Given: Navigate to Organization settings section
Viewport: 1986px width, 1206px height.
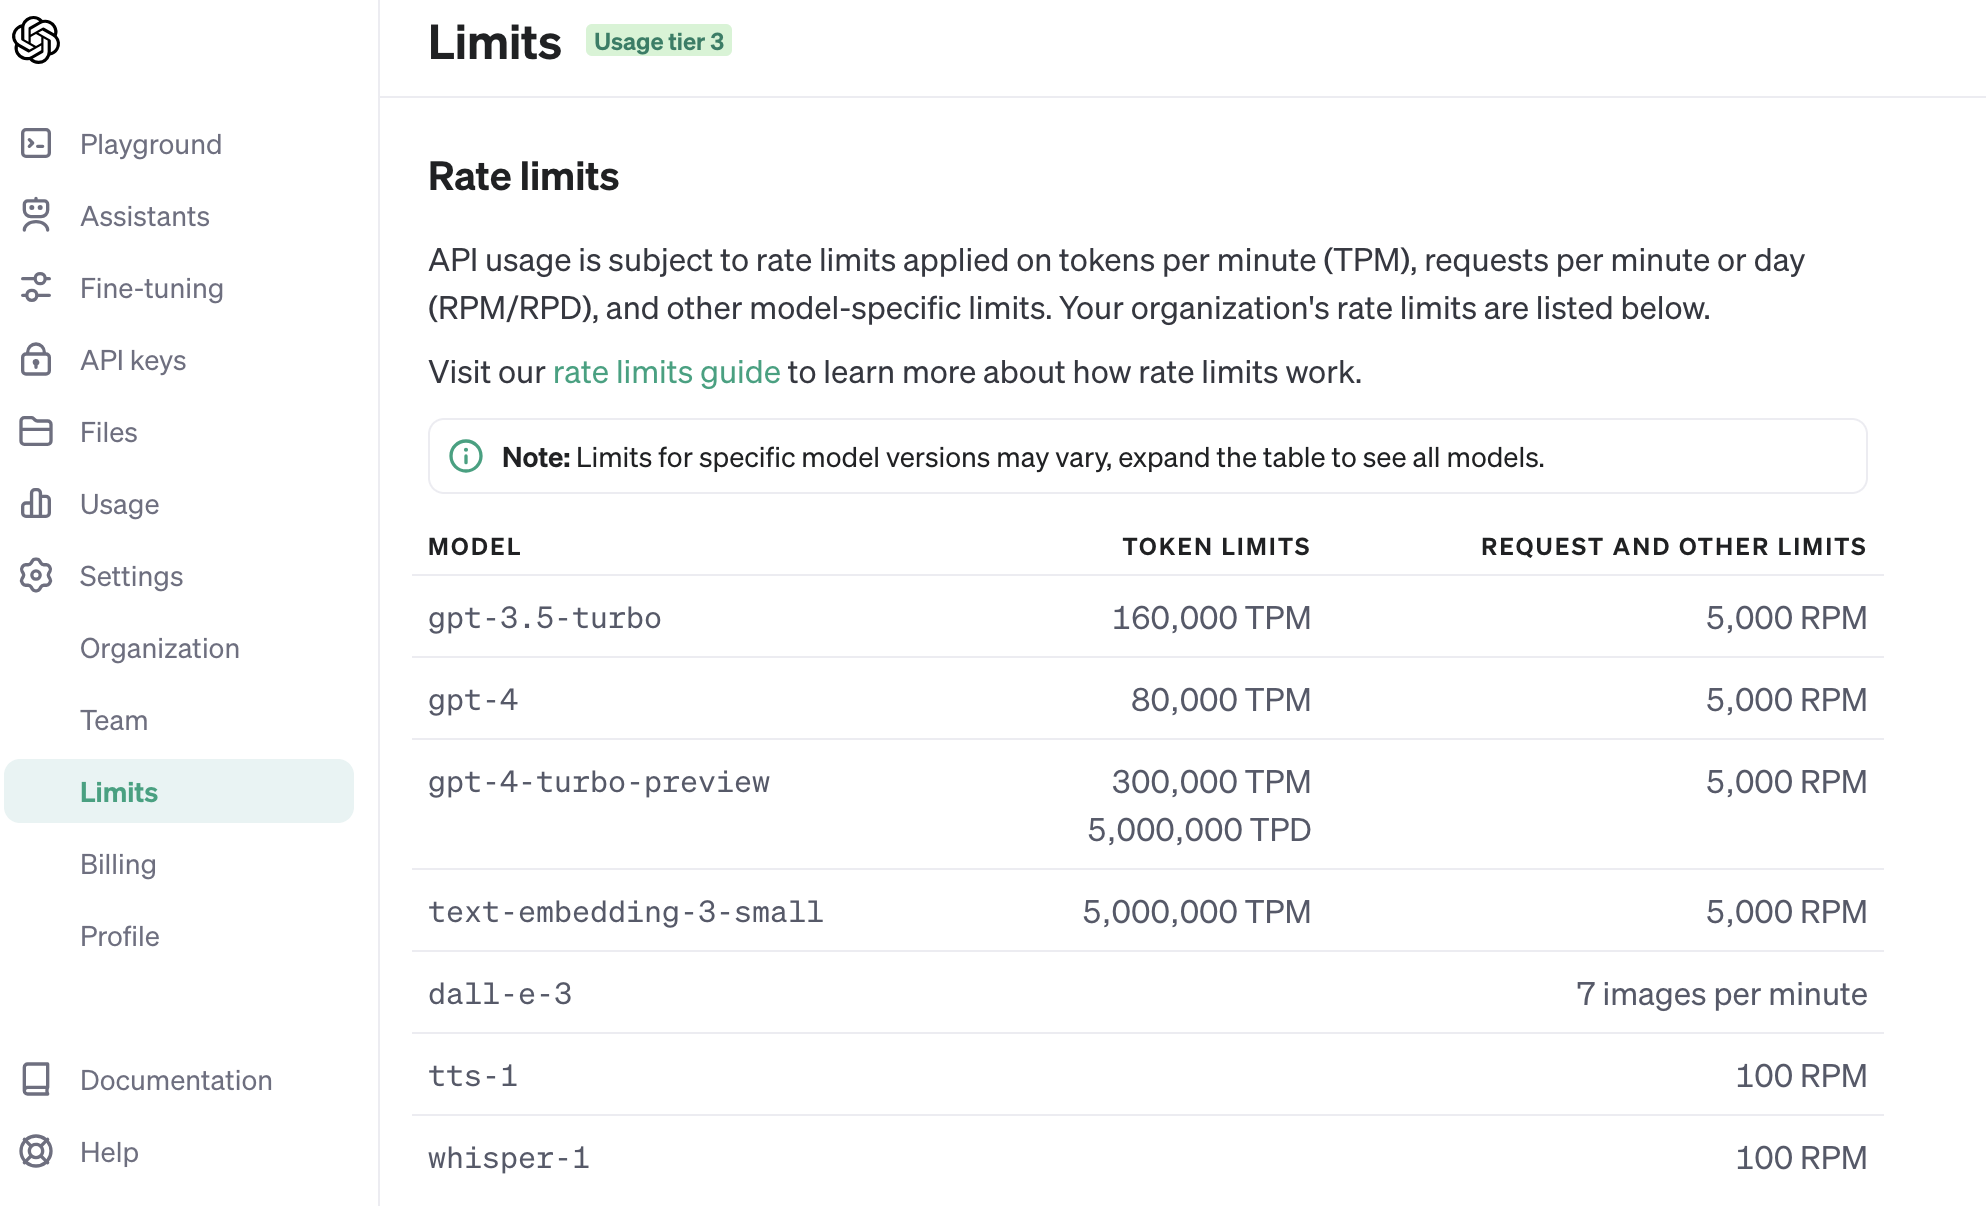Looking at the screenshot, I should click(160, 648).
